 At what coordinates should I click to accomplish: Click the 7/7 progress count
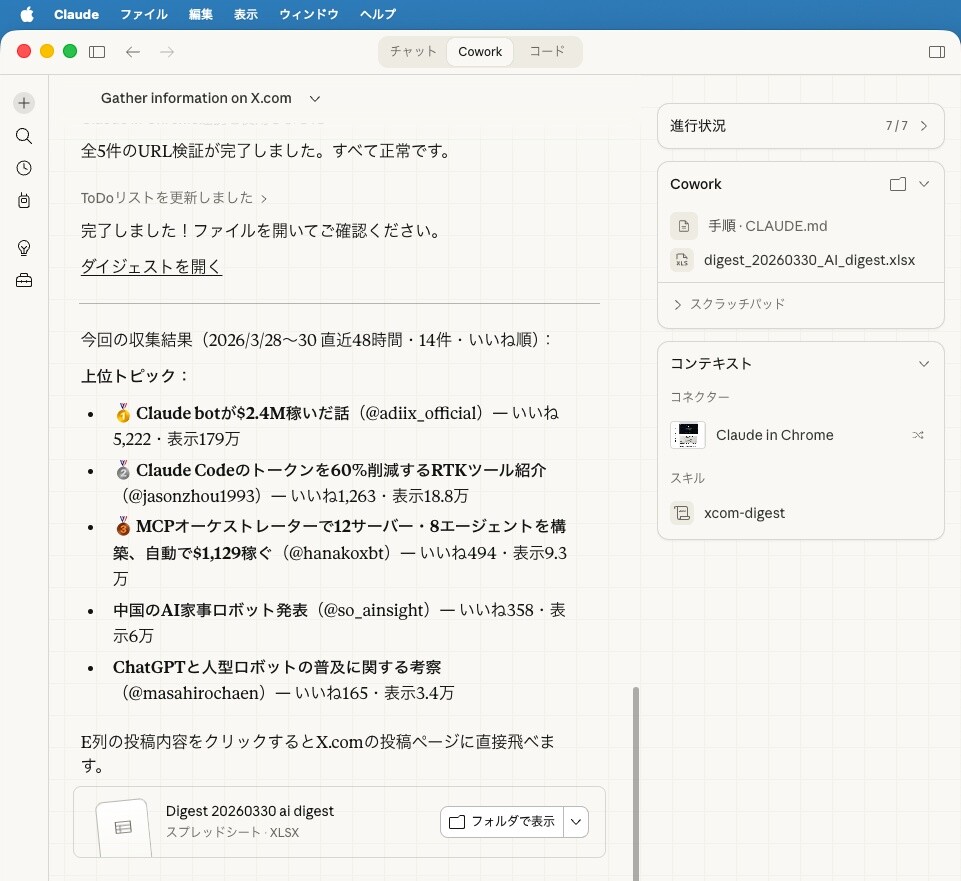coord(896,126)
